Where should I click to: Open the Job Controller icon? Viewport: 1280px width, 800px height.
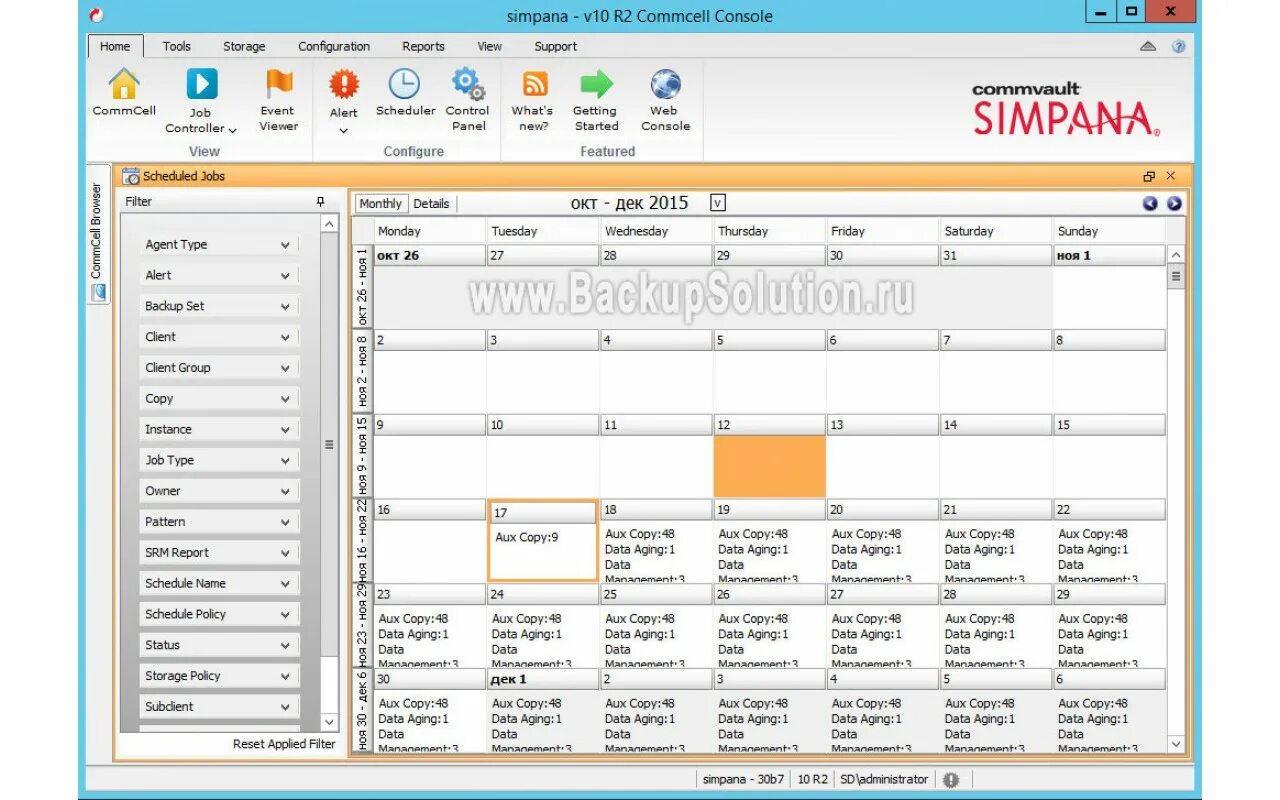coord(201,84)
